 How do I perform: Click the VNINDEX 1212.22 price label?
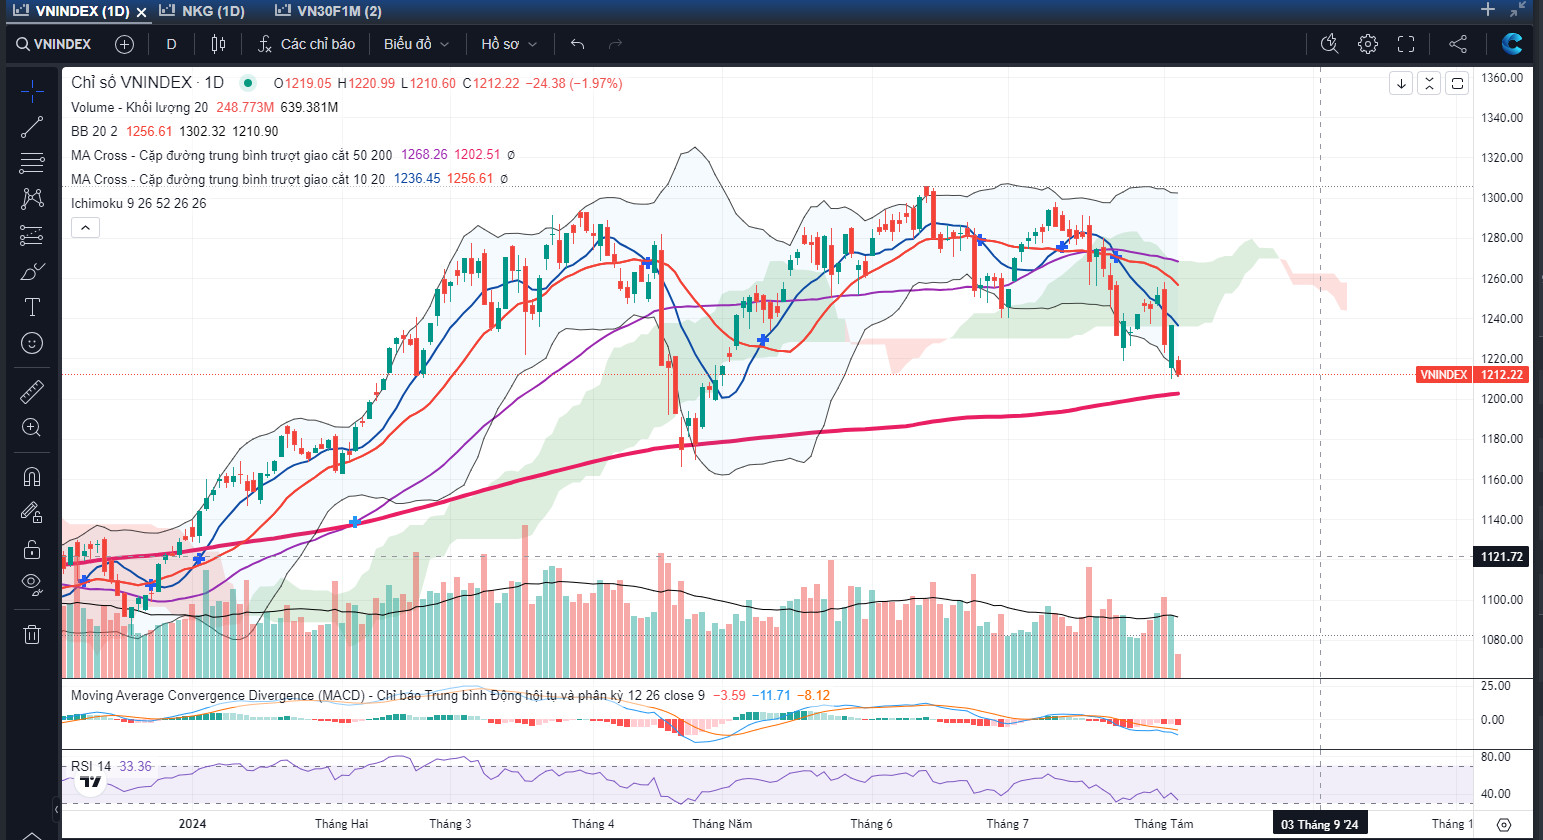(x=1472, y=375)
